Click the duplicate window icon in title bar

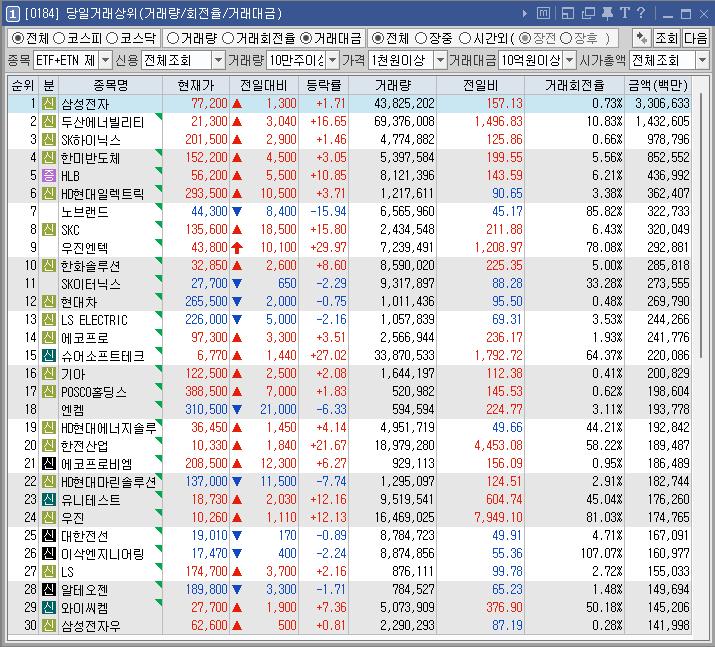(588, 13)
